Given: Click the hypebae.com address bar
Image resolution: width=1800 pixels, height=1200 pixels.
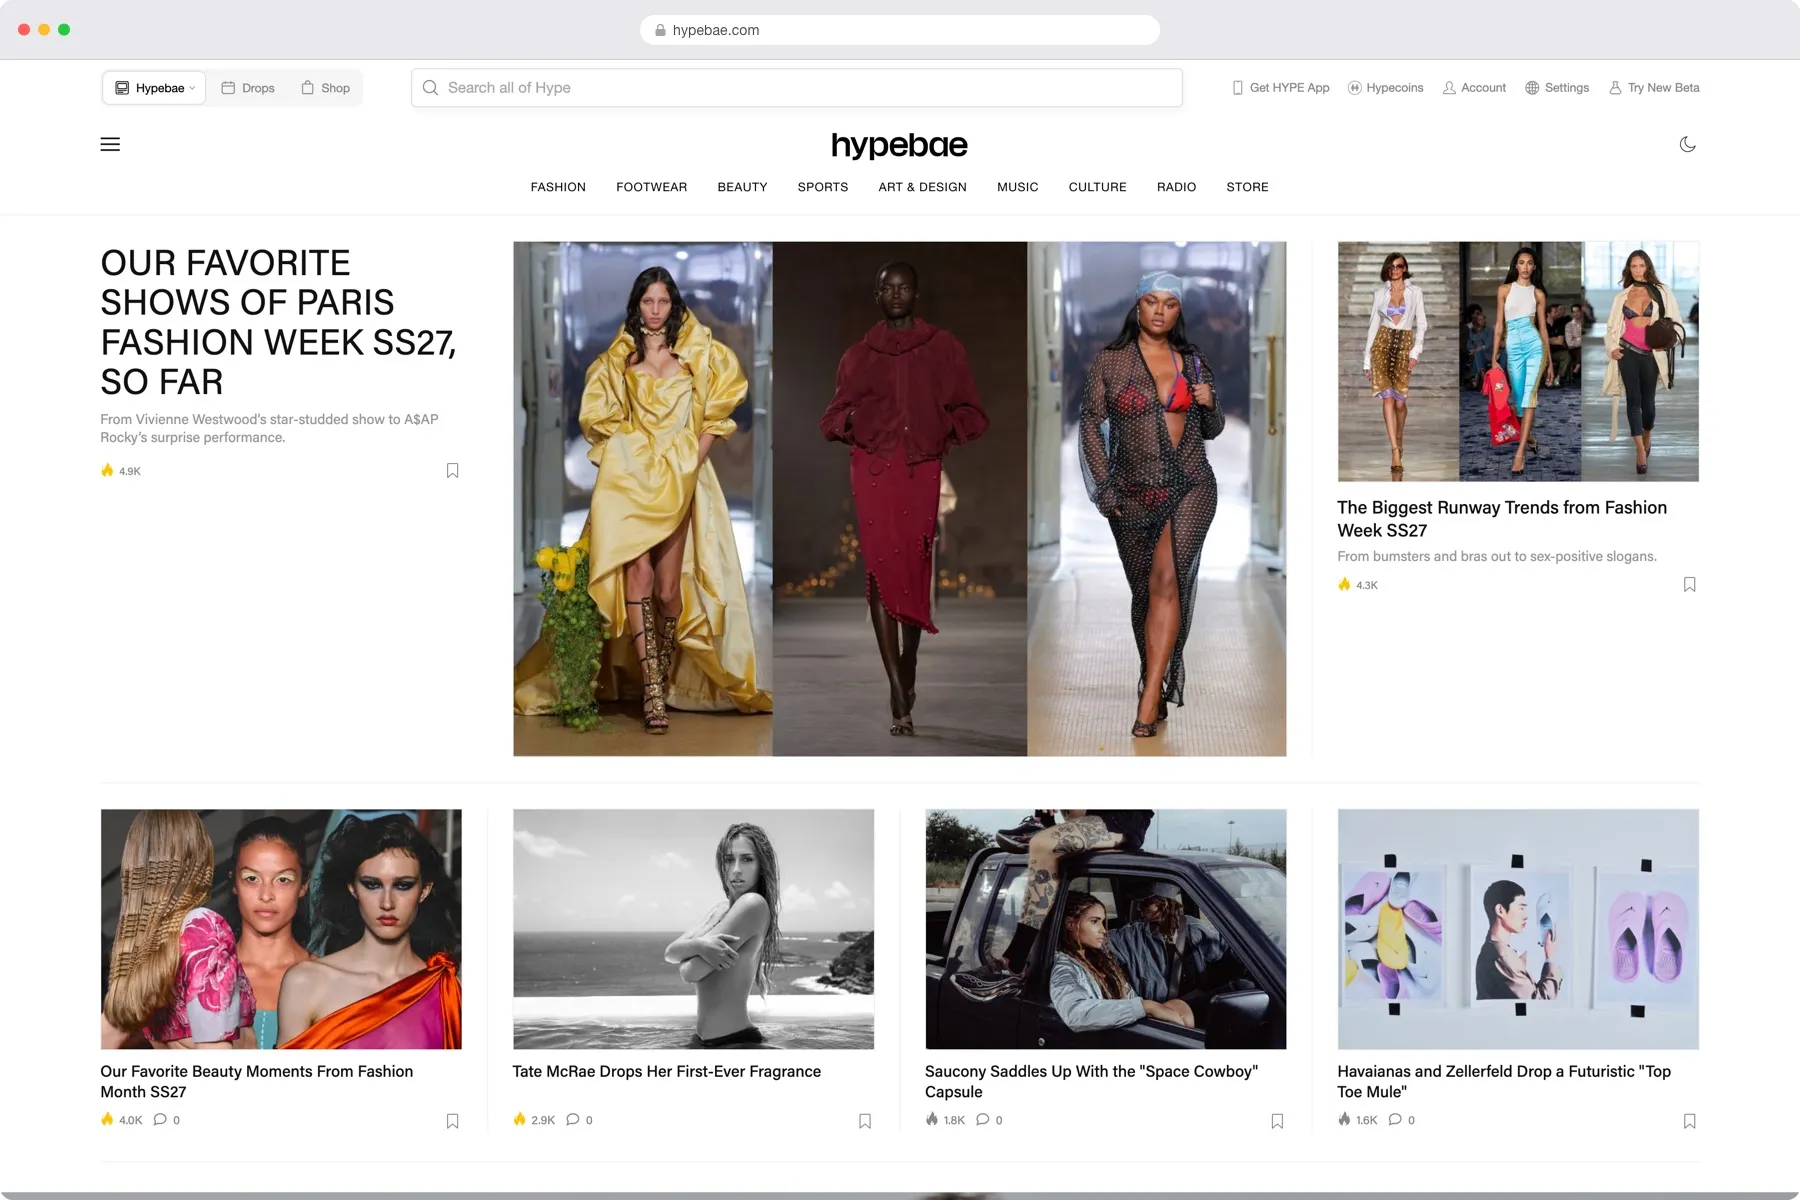Looking at the screenshot, I should coord(900,30).
